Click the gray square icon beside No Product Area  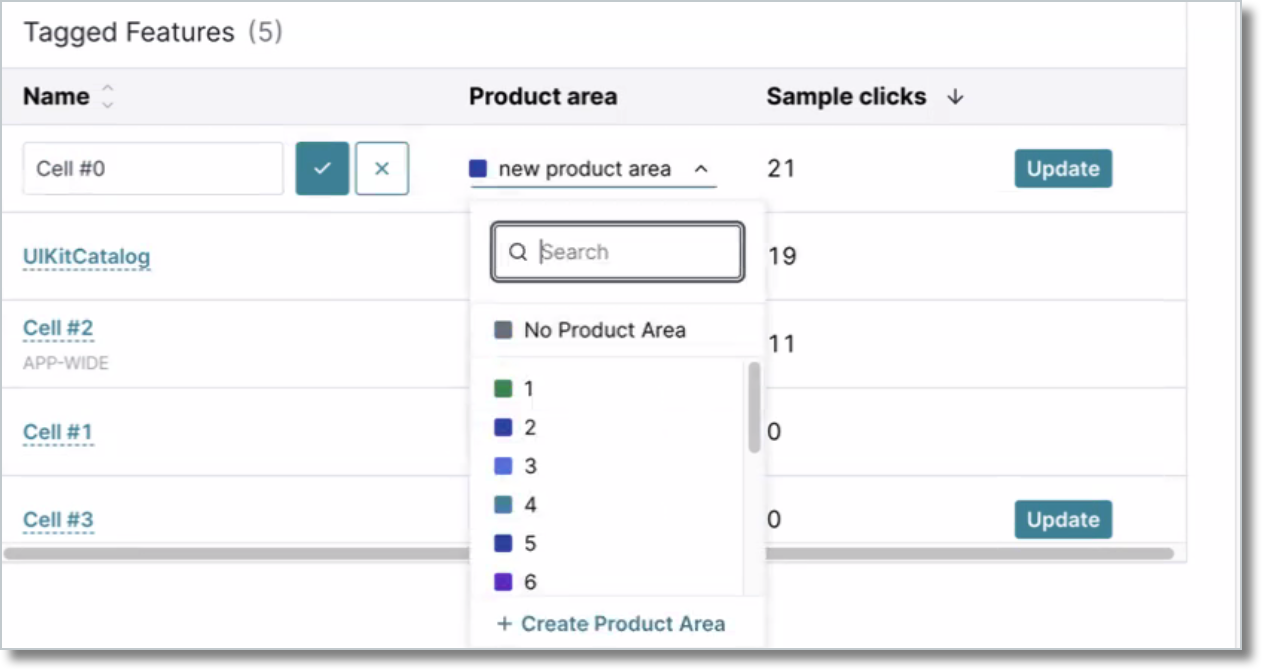pyautogui.click(x=502, y=329)
